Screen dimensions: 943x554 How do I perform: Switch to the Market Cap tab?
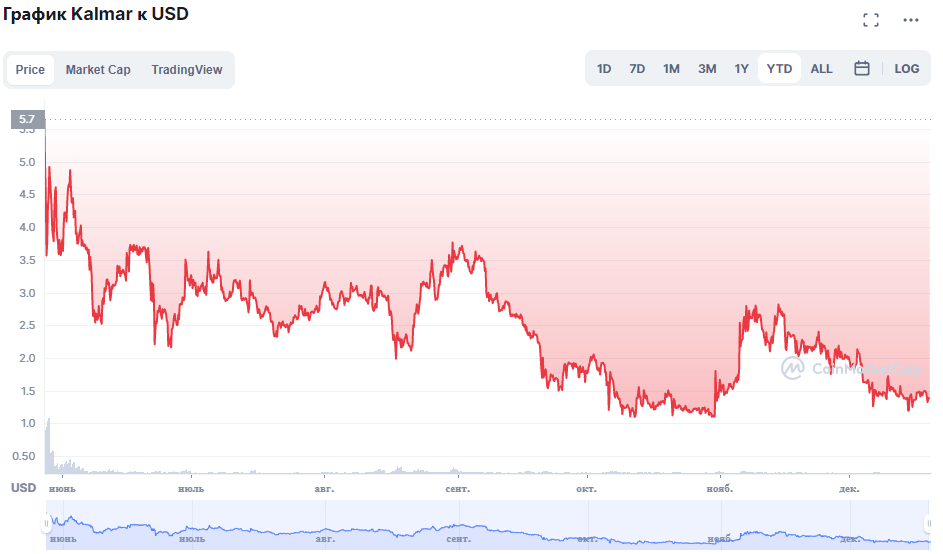(x=98, y=70)
